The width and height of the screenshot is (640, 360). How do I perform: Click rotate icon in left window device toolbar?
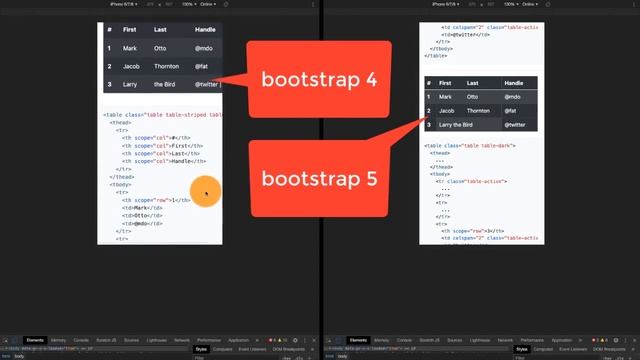226,4
